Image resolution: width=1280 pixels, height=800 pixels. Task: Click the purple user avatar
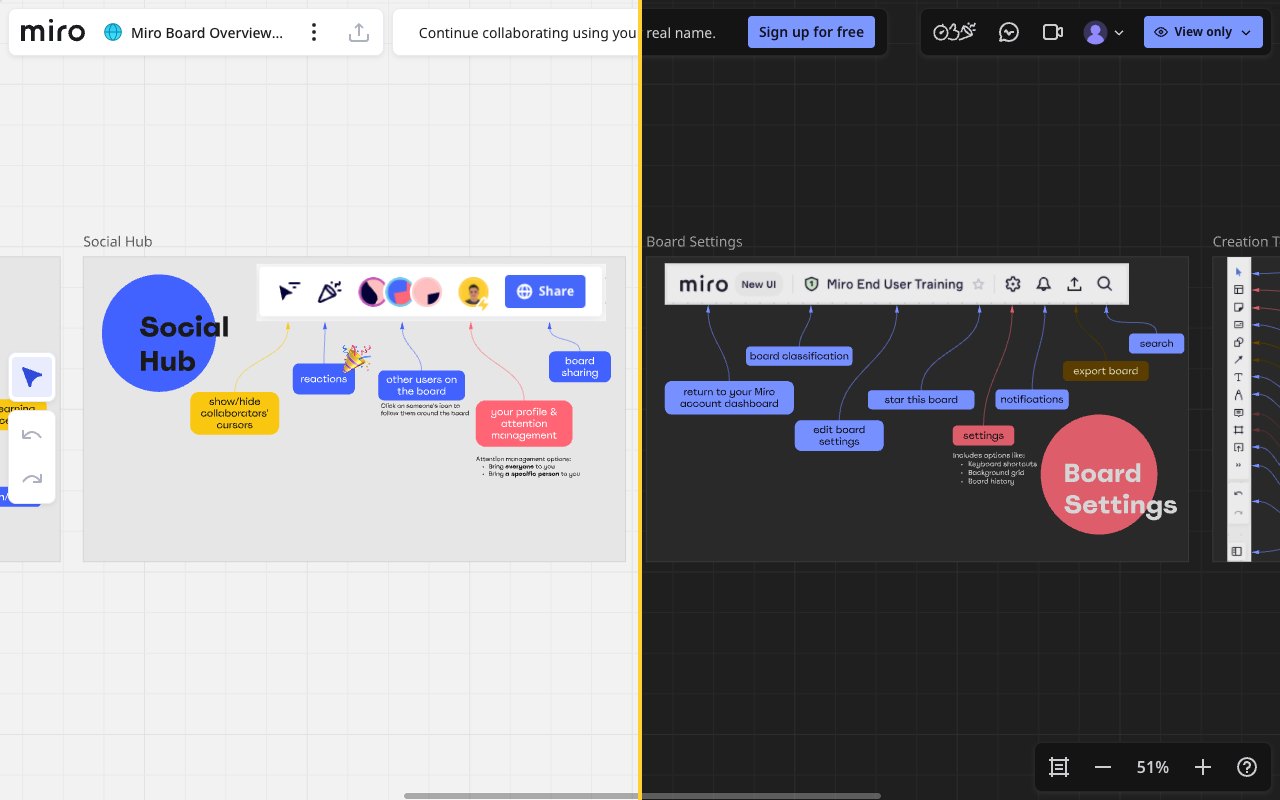[1095, 33]
